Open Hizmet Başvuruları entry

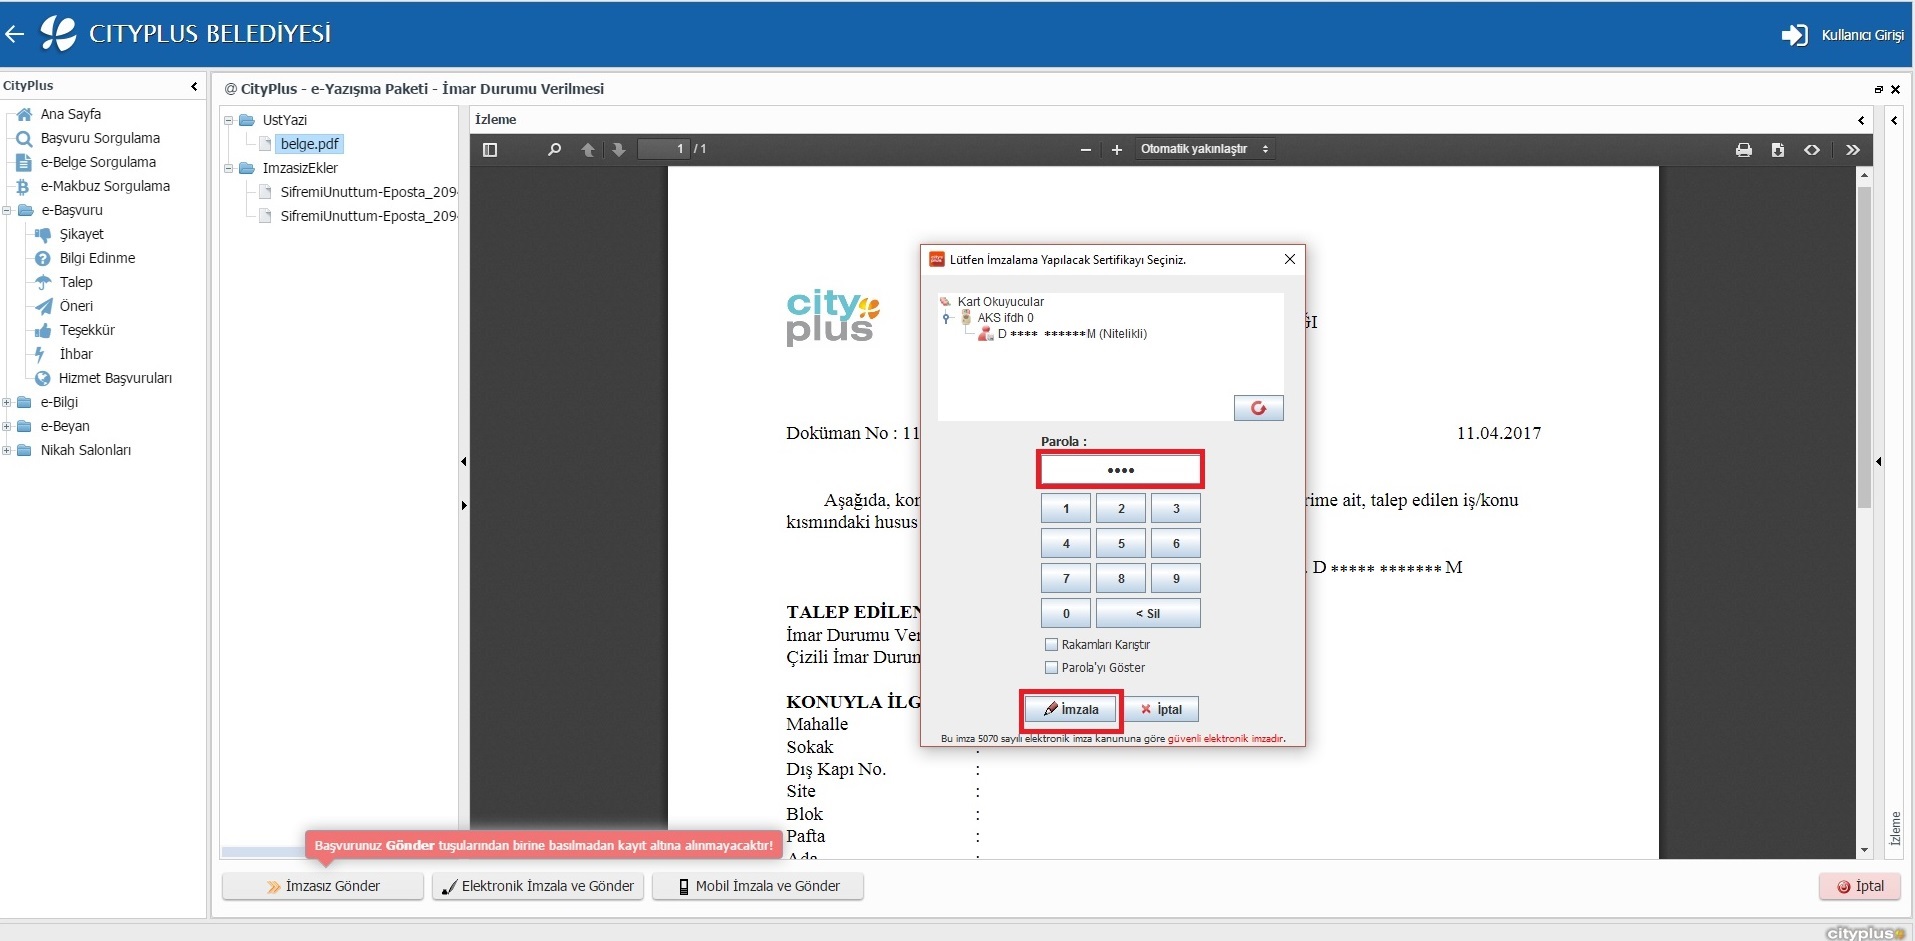click(x=115, y=378)
